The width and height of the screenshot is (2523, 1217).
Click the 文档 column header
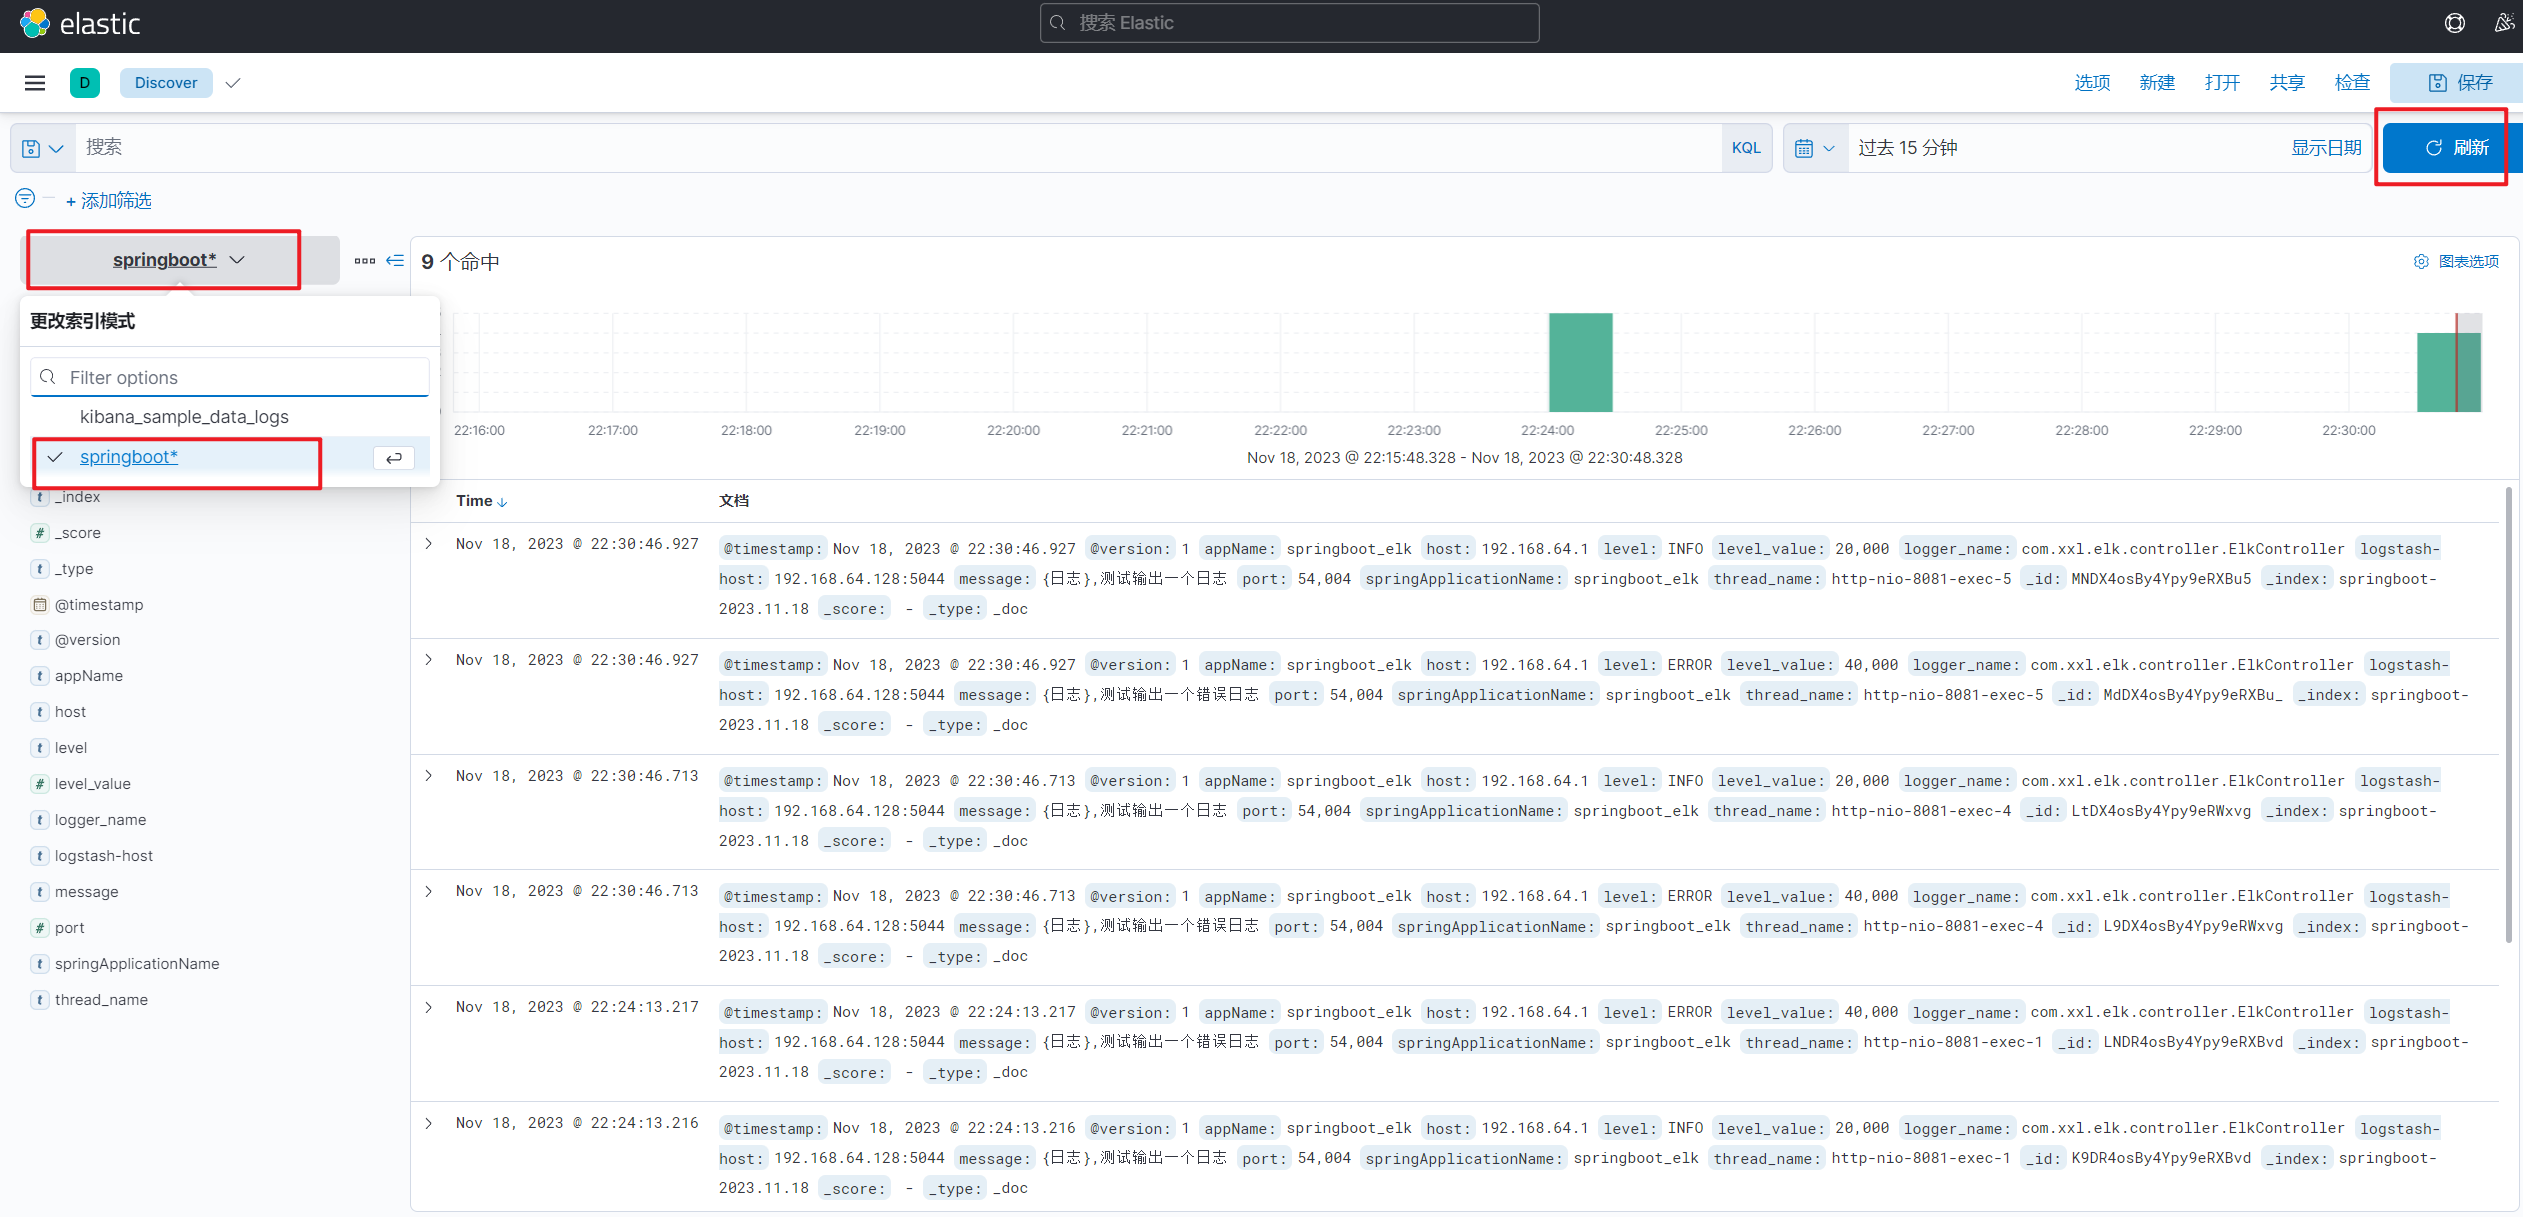tap(734, 501)
